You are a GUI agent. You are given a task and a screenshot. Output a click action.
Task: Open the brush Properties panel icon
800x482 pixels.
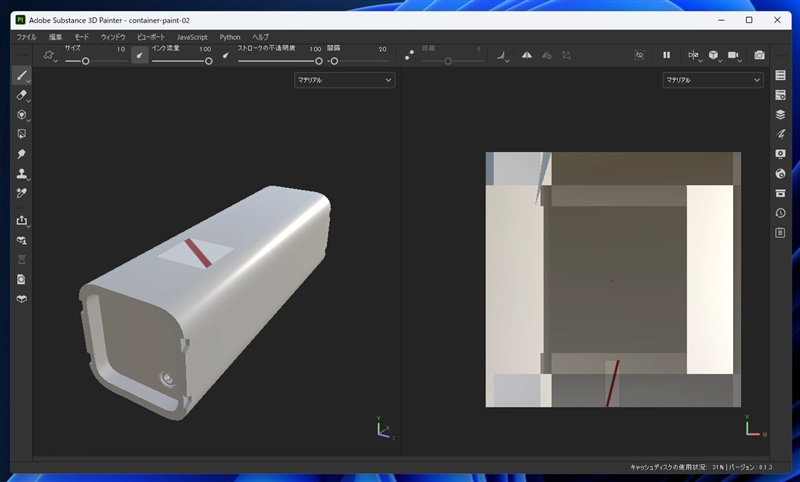[x=780, y=134]
